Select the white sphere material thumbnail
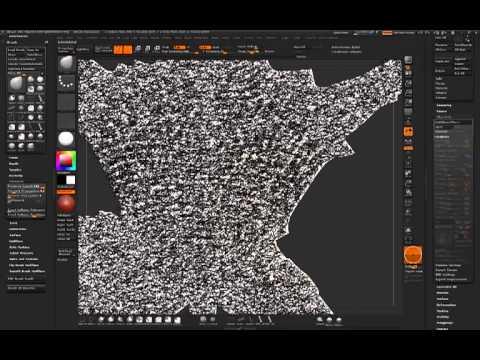The height and width of the screenshot is (360, 480). 66,138
